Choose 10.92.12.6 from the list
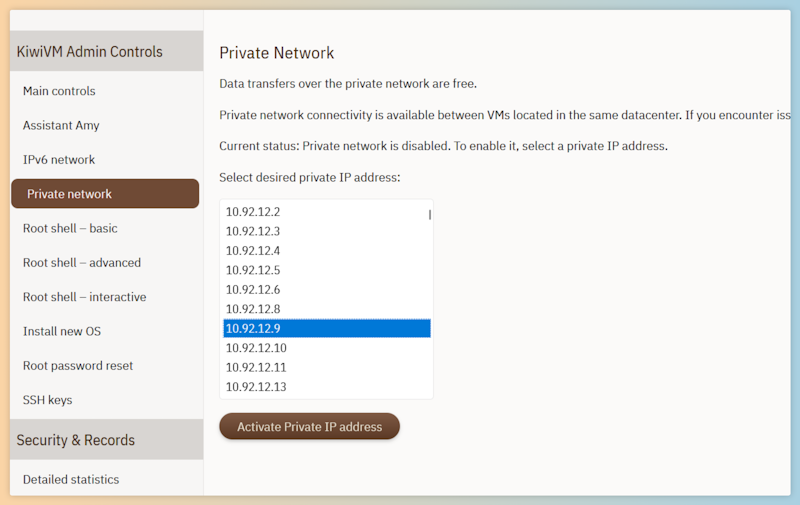 coord(327,289)
